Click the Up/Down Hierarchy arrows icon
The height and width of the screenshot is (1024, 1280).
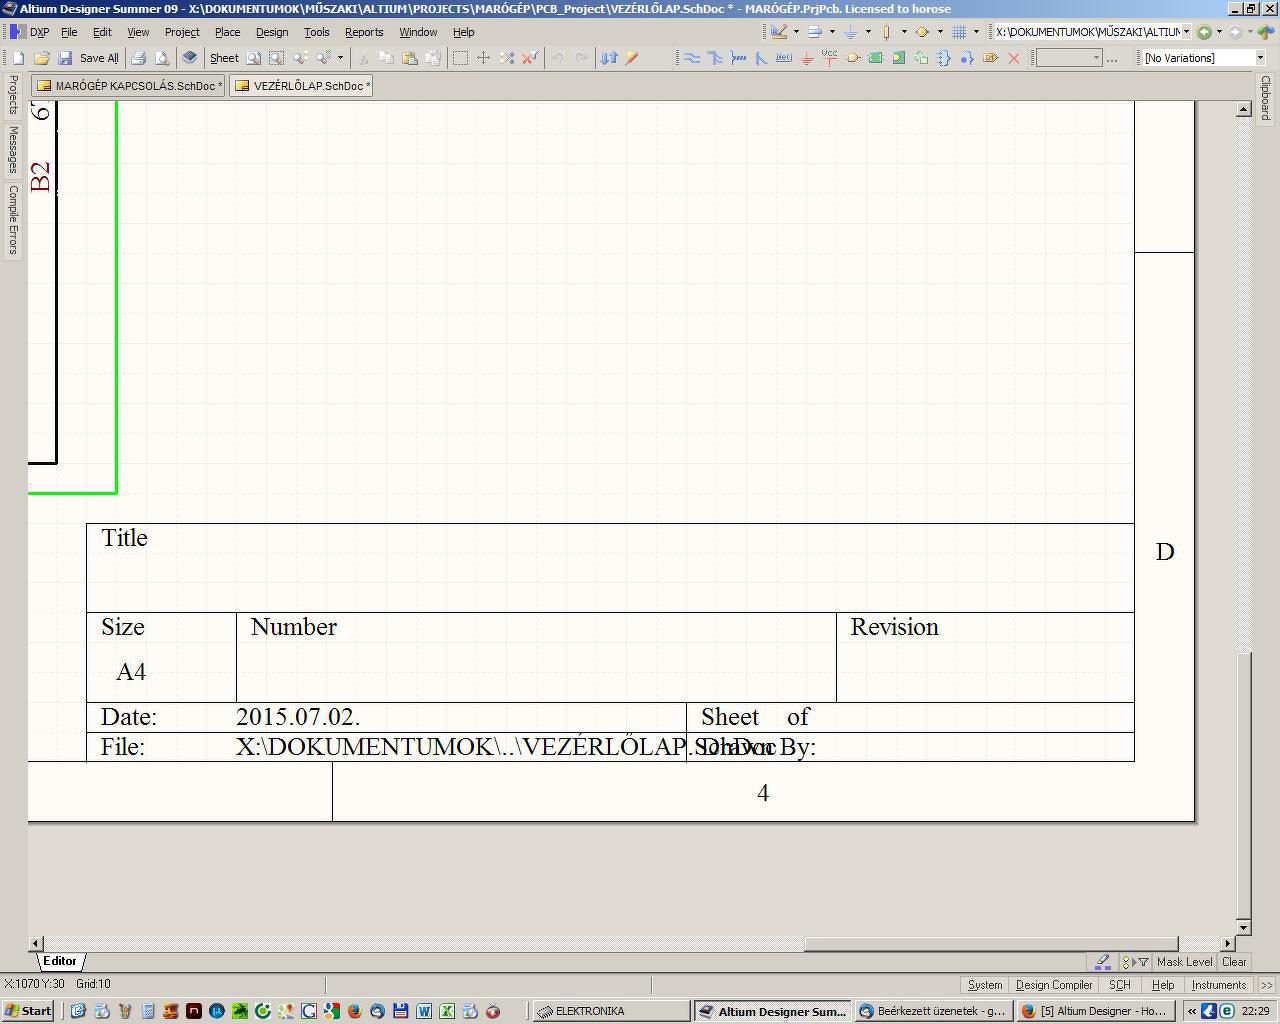[609, 58]
